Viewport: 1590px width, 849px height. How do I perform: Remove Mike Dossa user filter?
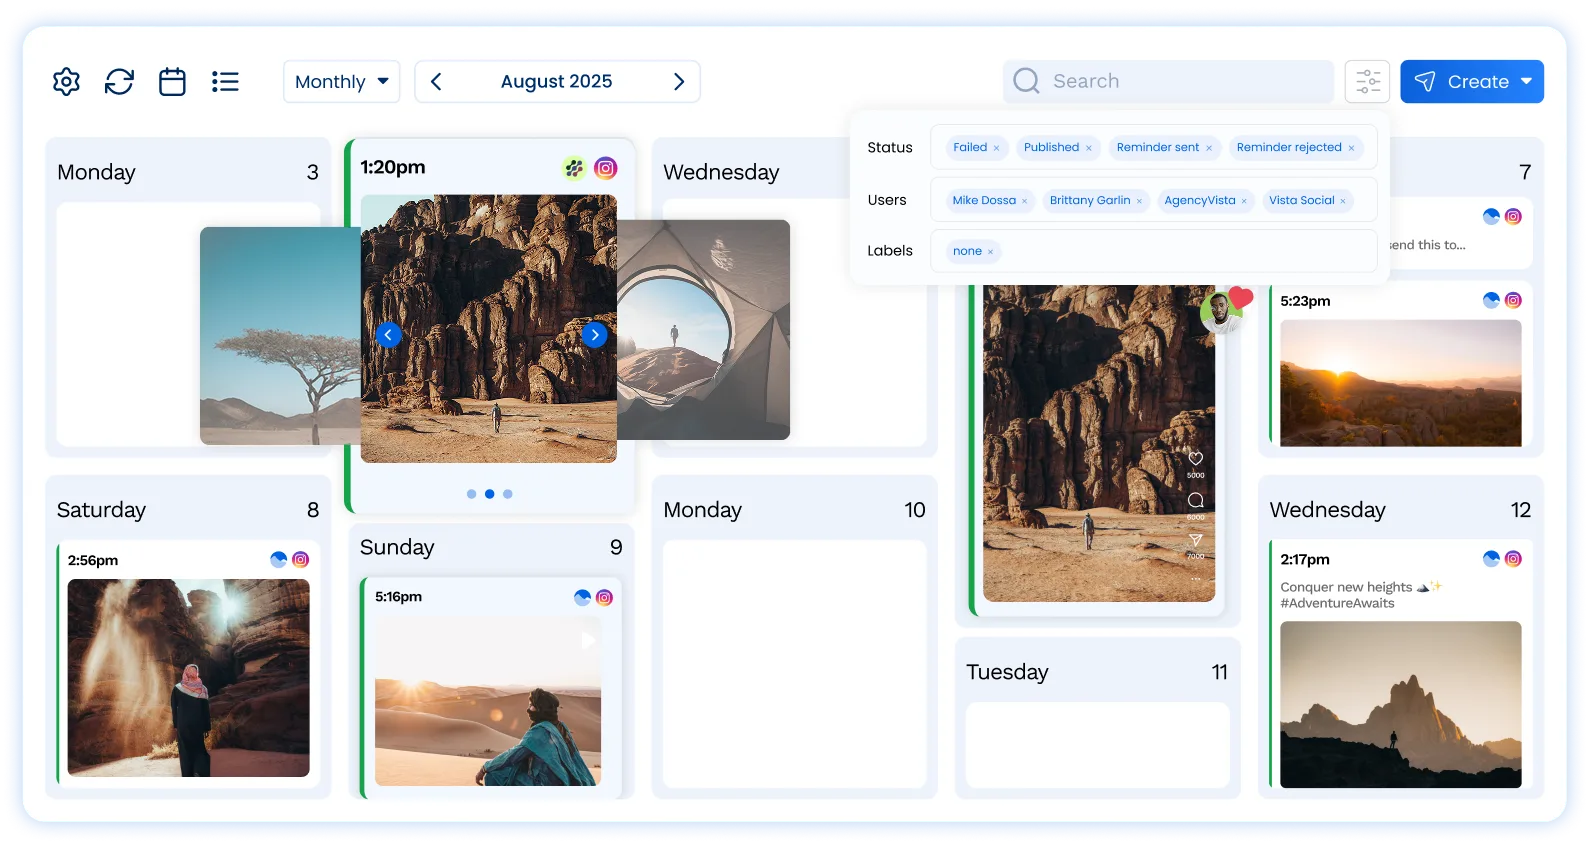tap(1025, 201)
